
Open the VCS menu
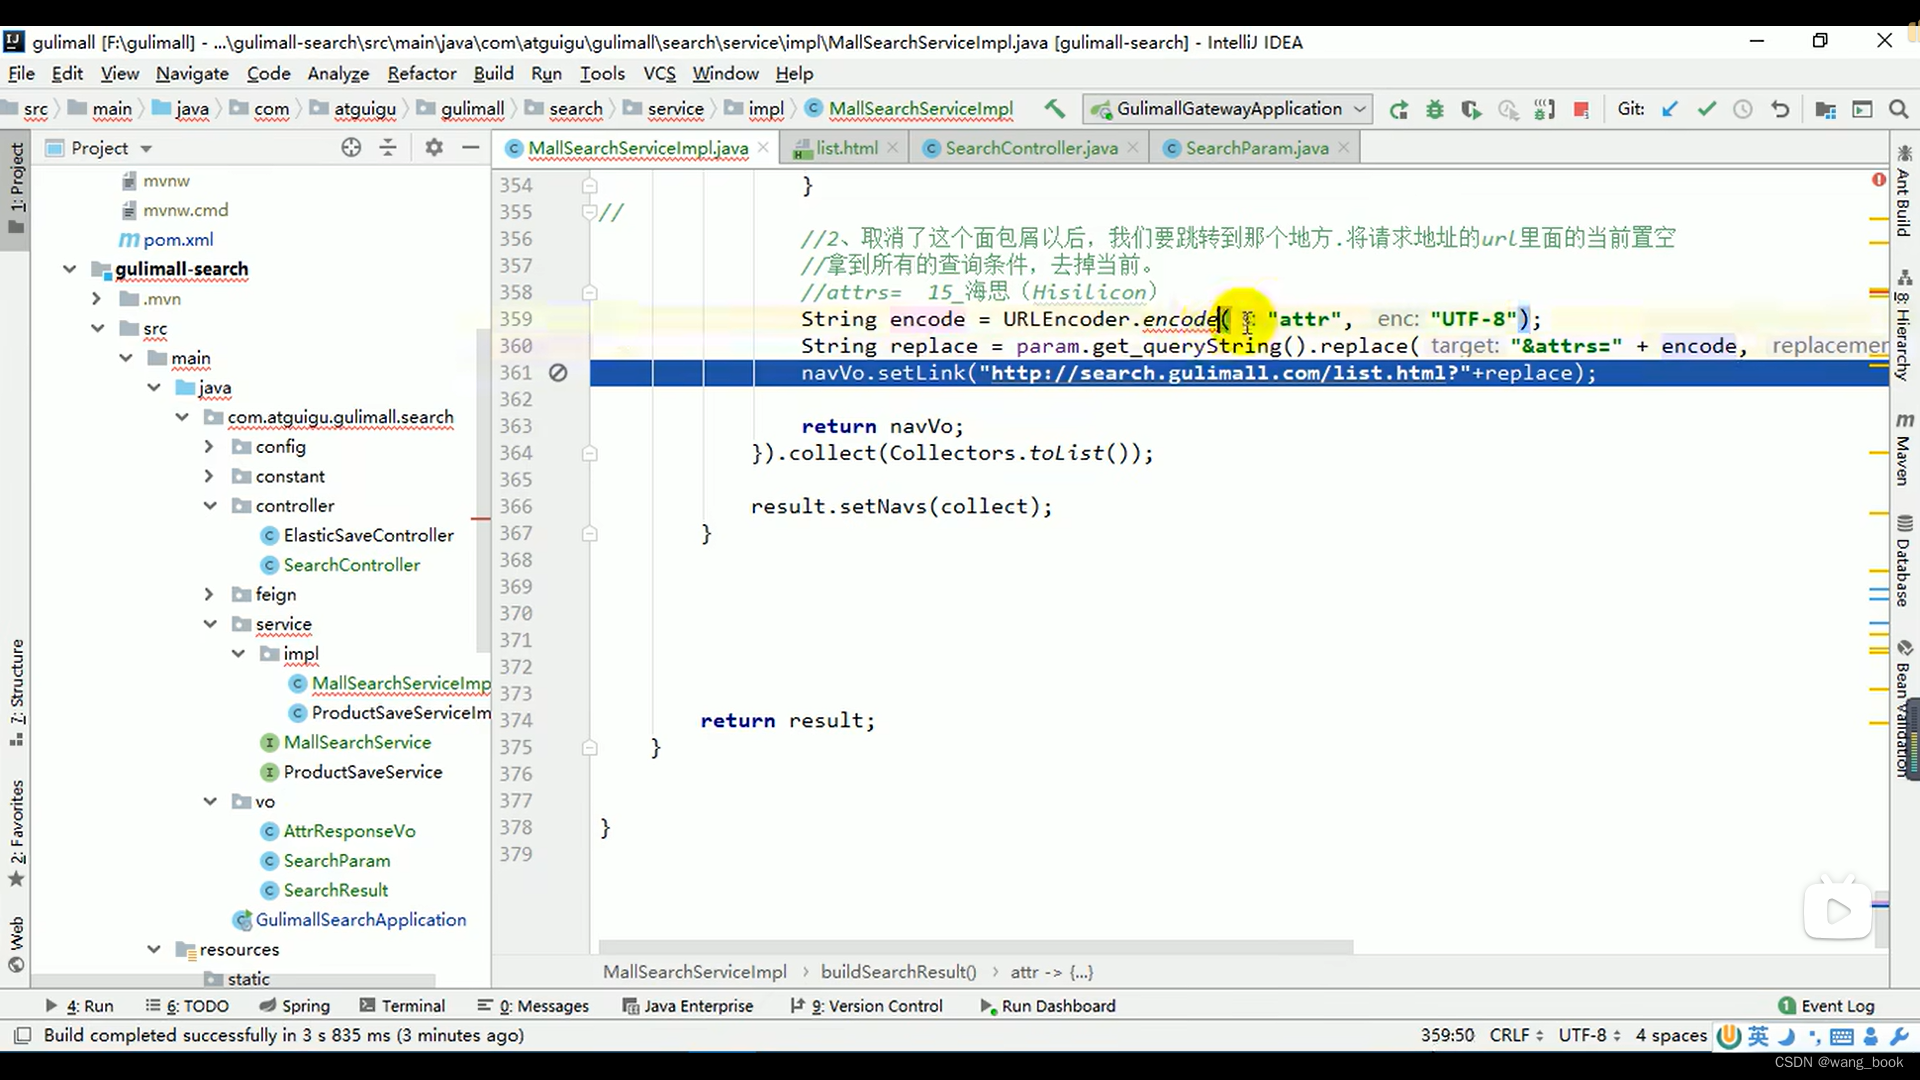[659, 73]
